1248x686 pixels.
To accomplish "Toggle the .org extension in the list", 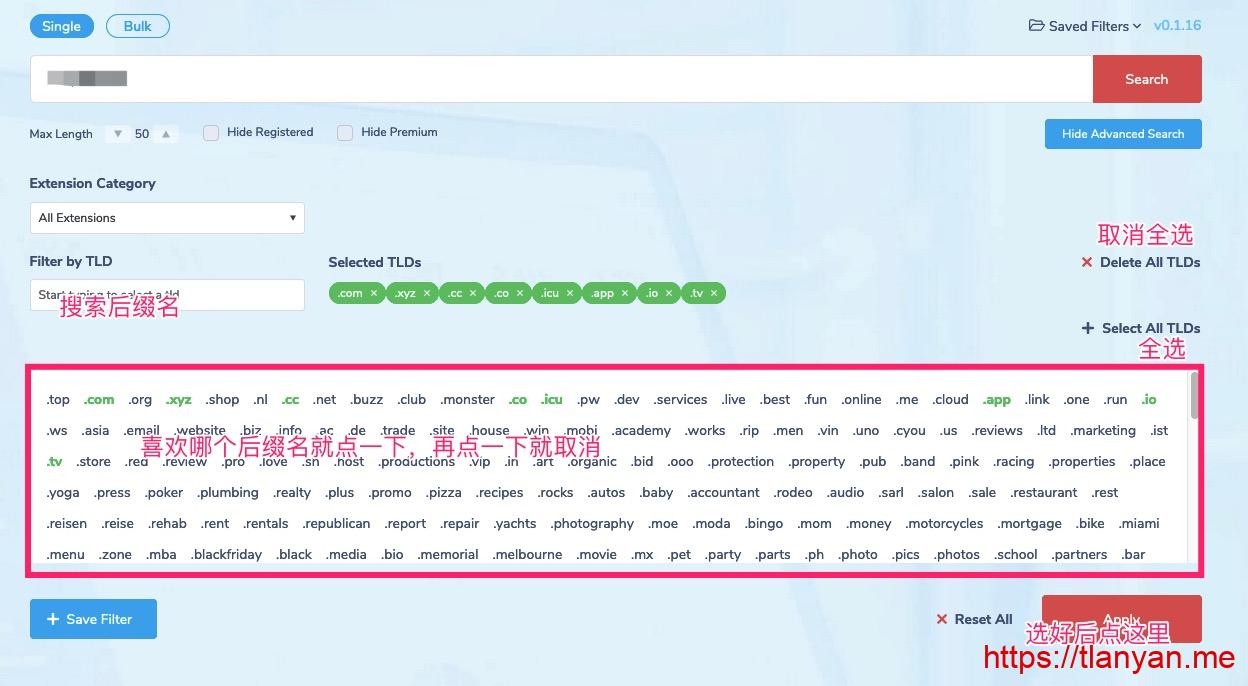I will pyautogui.click(x=140, y=399).
